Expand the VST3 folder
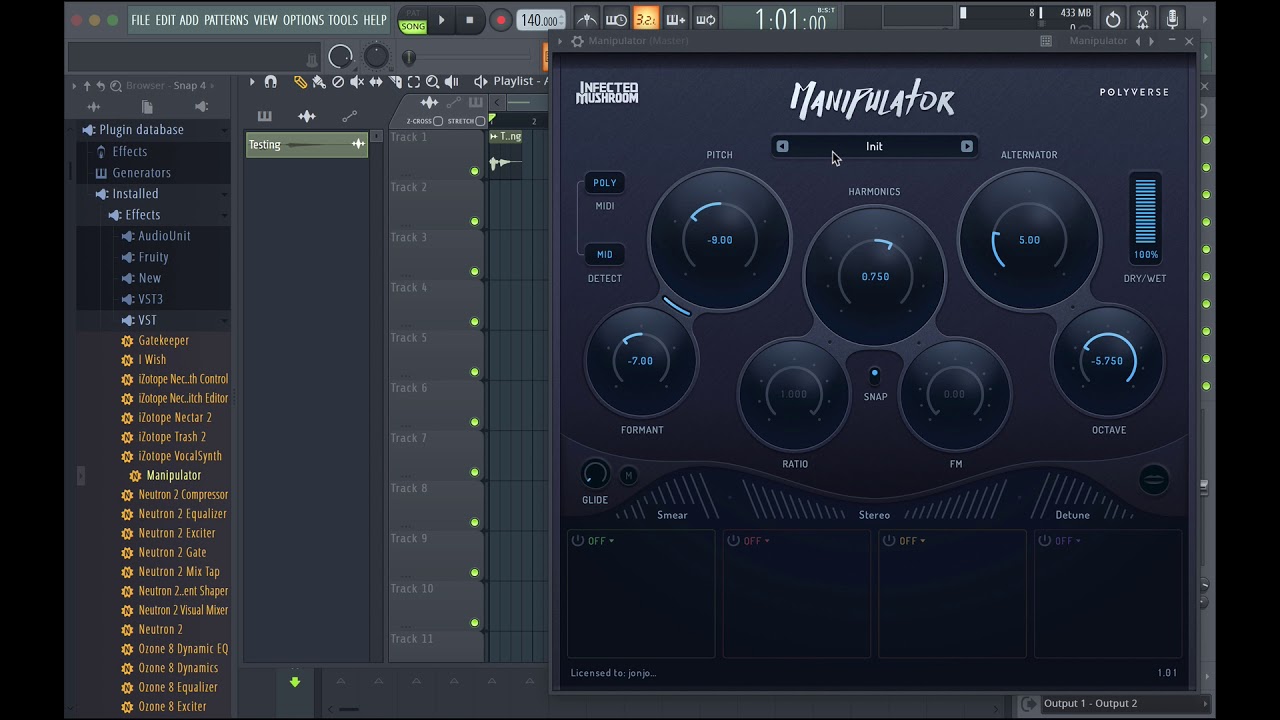 [x=150, y=299]
